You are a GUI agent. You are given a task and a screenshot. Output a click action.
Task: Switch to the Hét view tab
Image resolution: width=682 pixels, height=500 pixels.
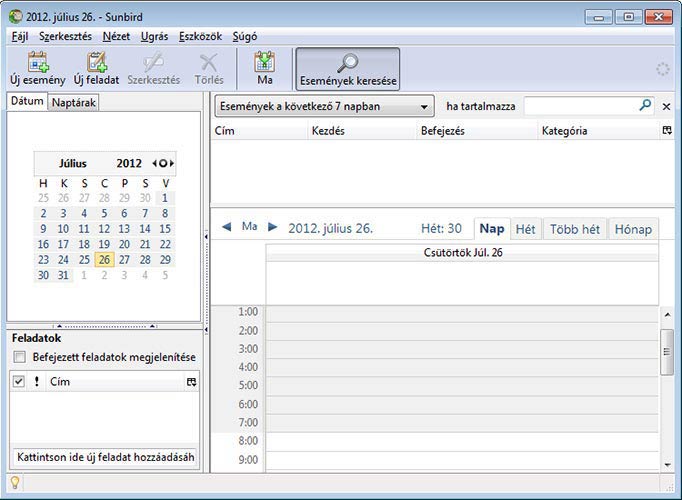coord(525,229)
